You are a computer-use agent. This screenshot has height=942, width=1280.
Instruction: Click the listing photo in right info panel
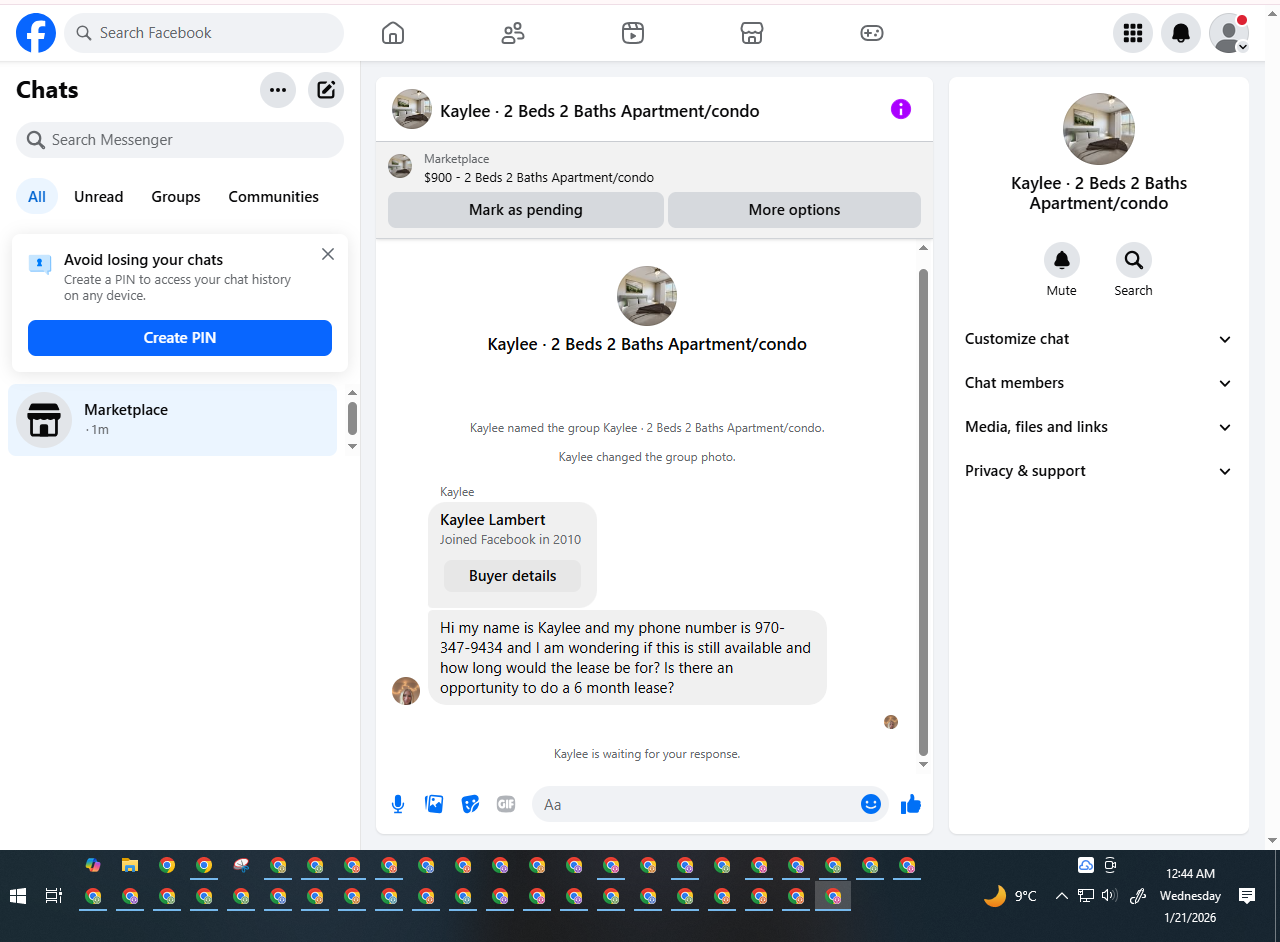coord(1099,129)
